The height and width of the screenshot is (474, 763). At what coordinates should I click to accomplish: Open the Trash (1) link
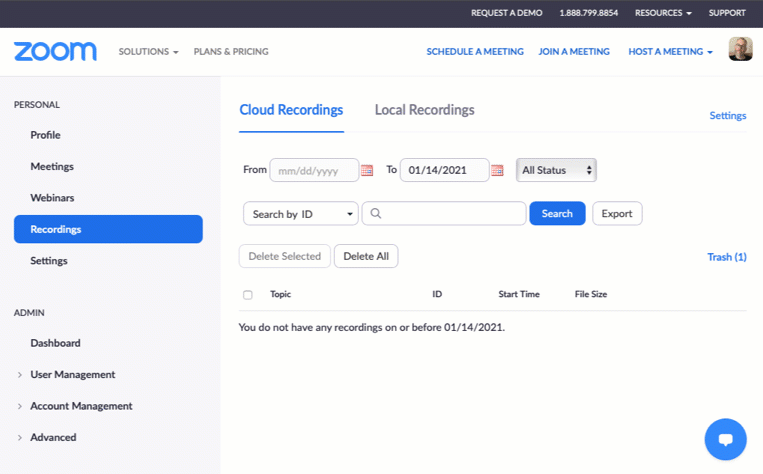tap(727, 257)
